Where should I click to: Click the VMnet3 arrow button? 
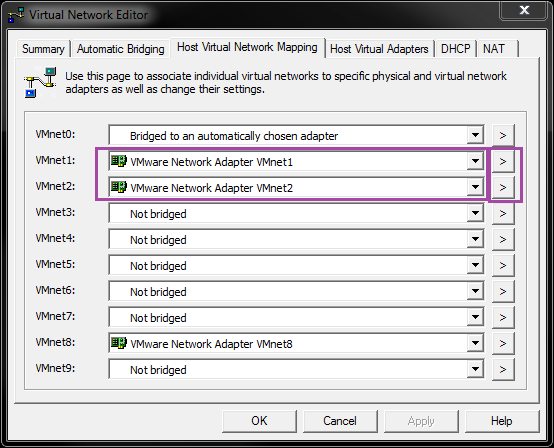point(503,213)
